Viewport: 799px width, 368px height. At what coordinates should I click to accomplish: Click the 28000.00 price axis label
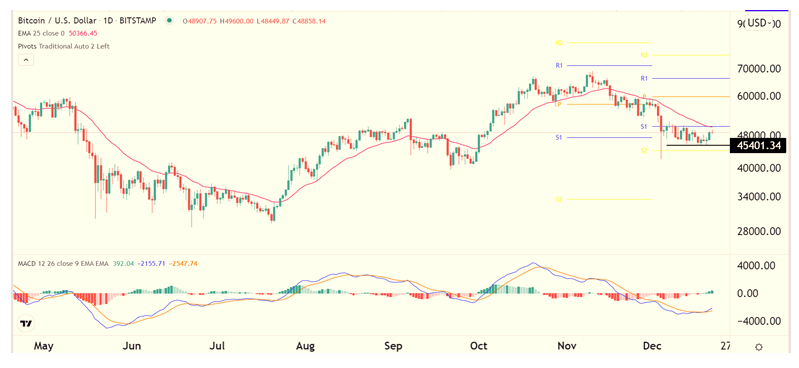758,231
